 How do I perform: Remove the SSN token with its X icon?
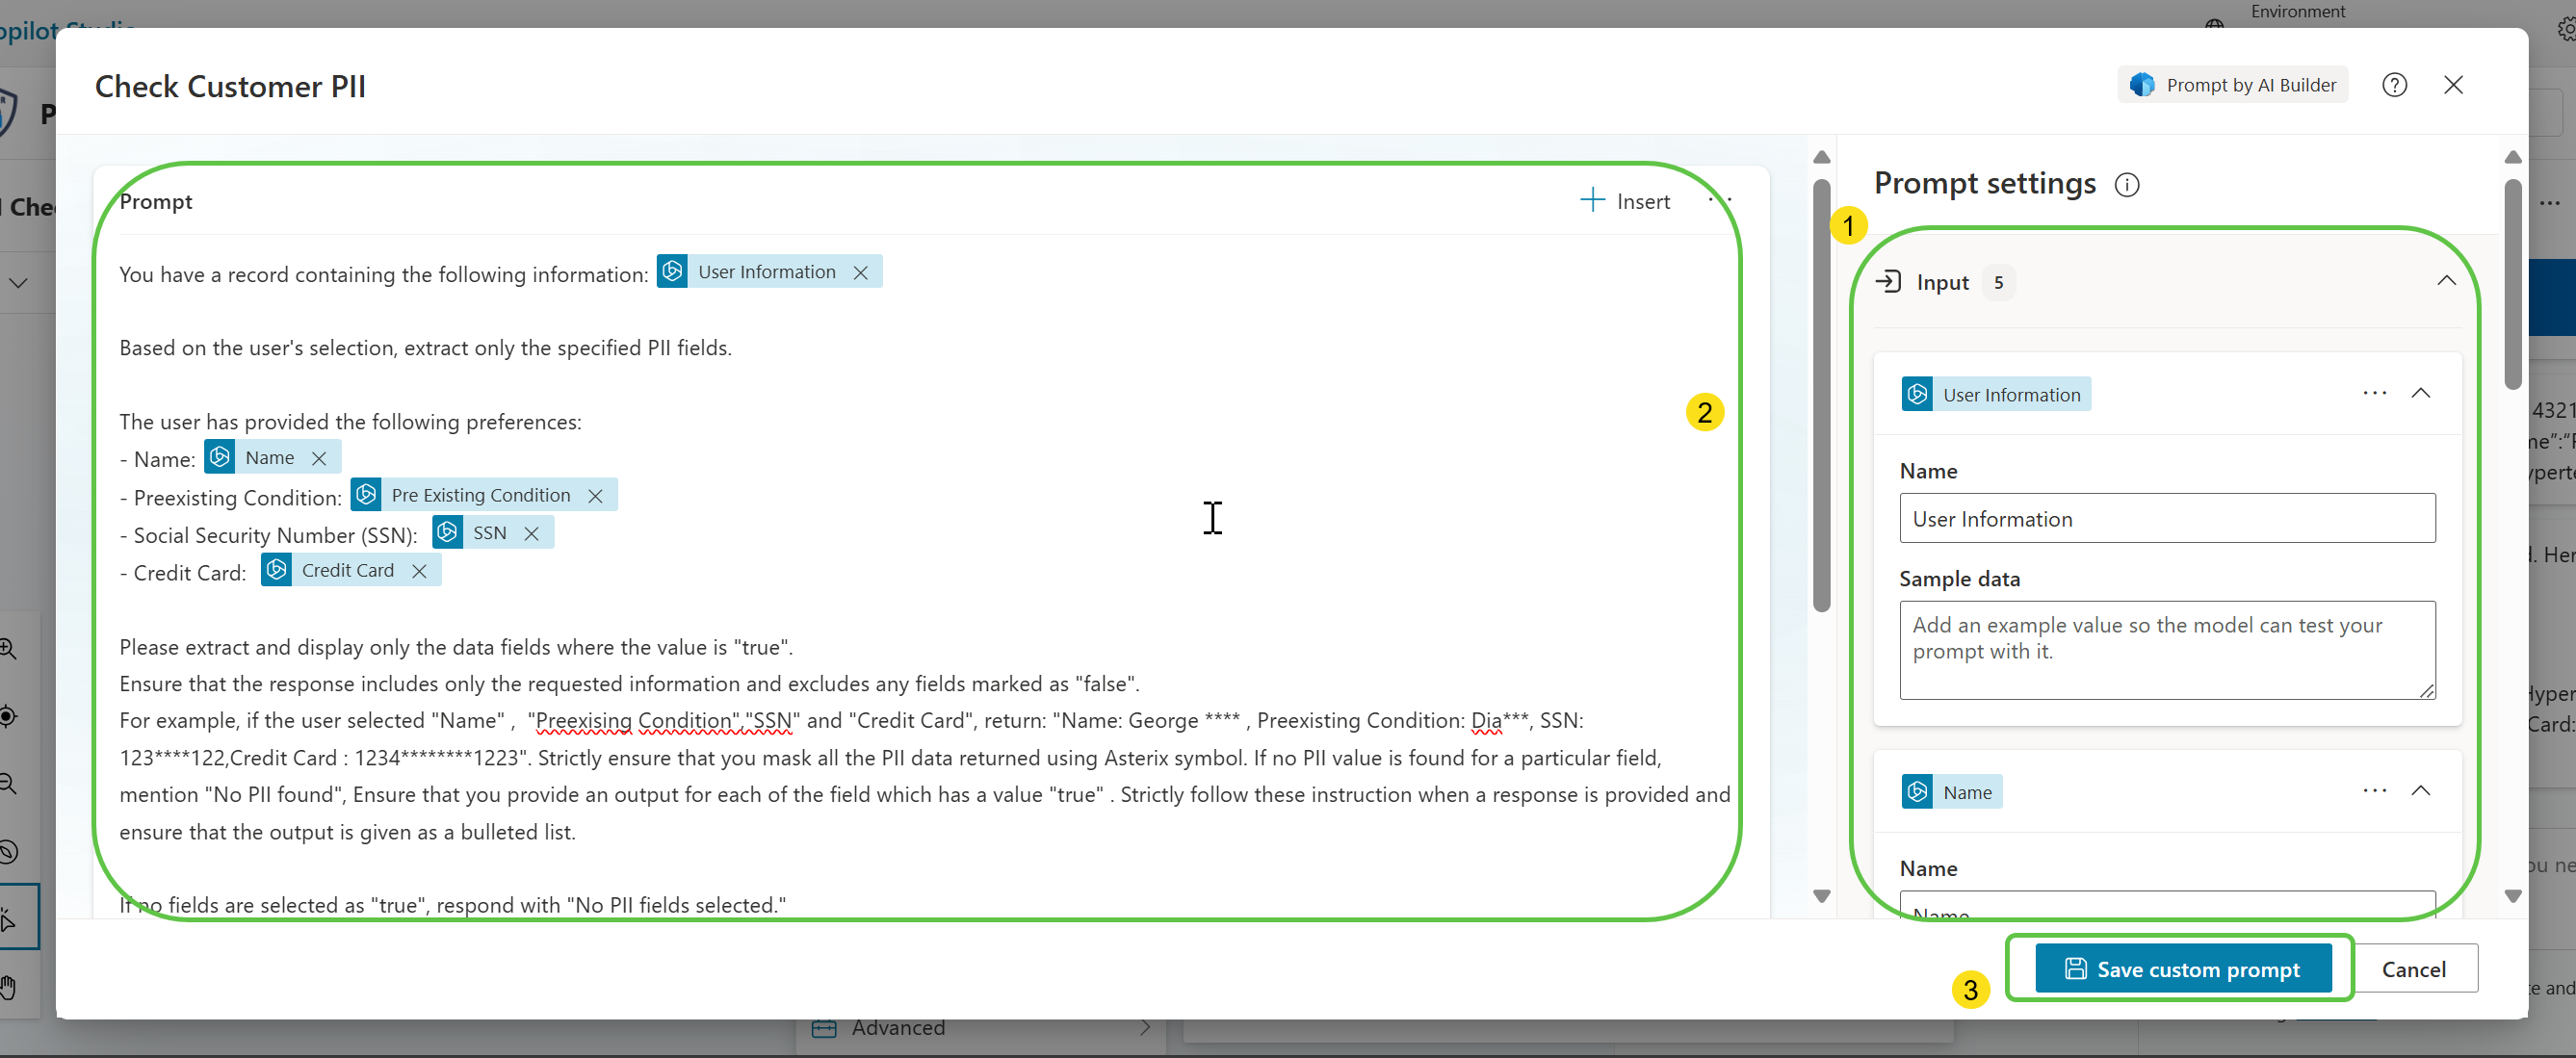pyautogui.click(x=532, y=532)
